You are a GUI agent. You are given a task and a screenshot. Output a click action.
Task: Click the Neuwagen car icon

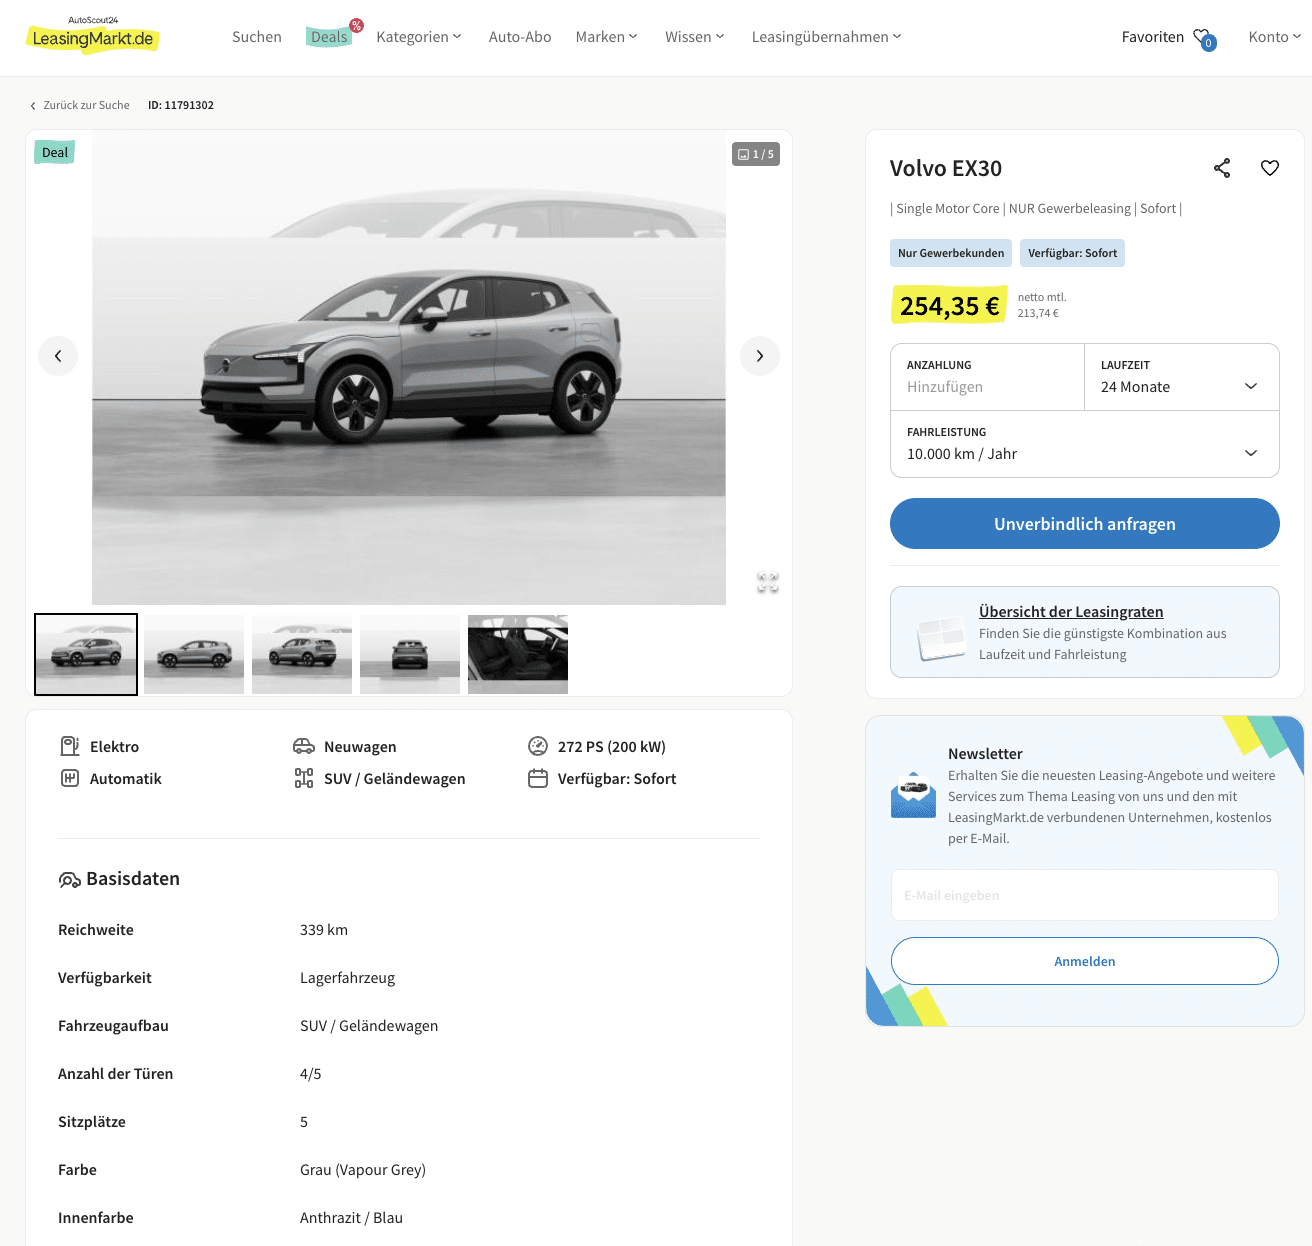(304, 746)
